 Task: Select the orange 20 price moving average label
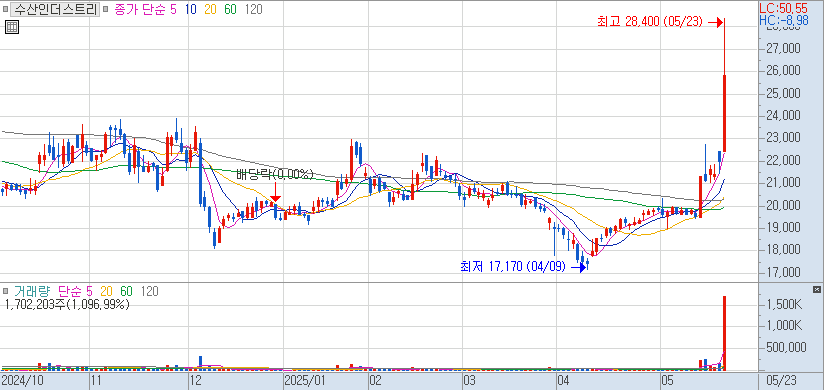point(210,9)
